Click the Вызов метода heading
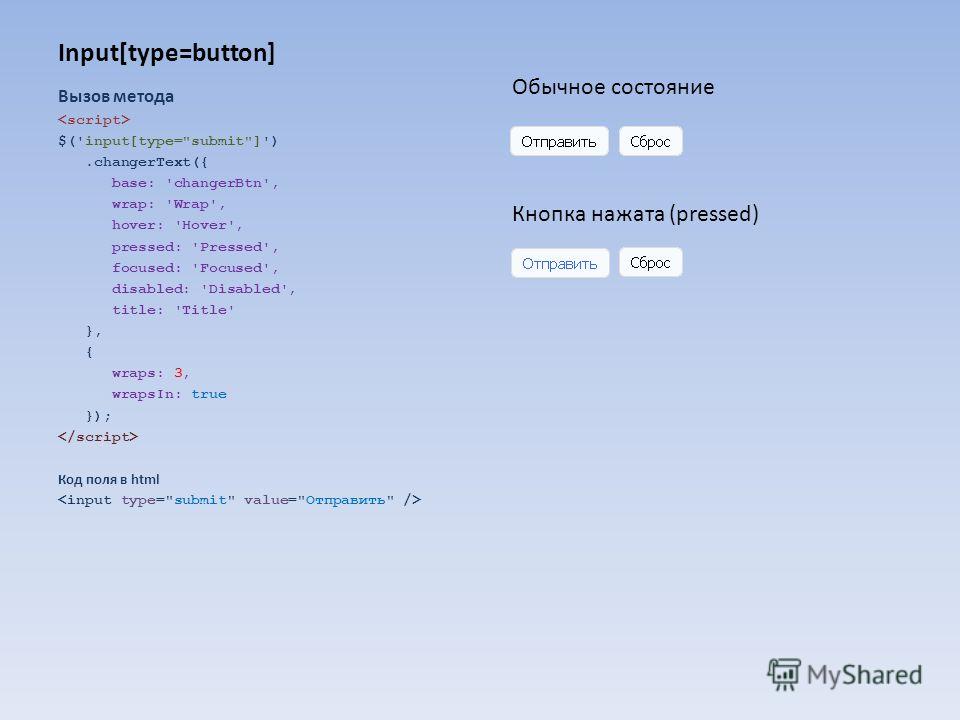This screenshot has height=720, width=960. [x=116, y=96]
